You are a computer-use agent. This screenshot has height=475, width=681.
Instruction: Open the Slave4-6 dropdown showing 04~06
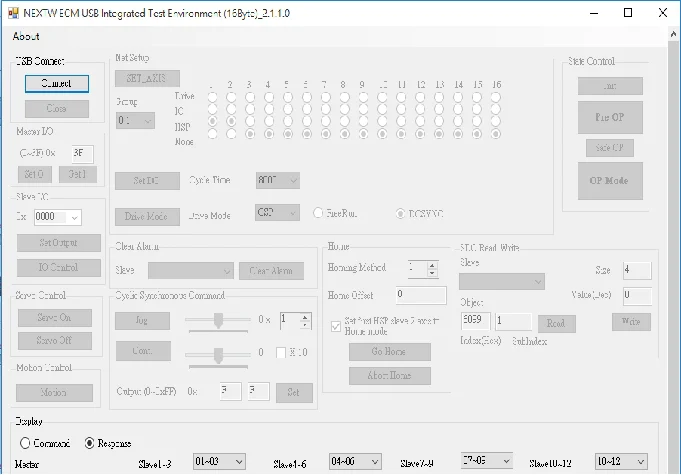pos(355,462)
